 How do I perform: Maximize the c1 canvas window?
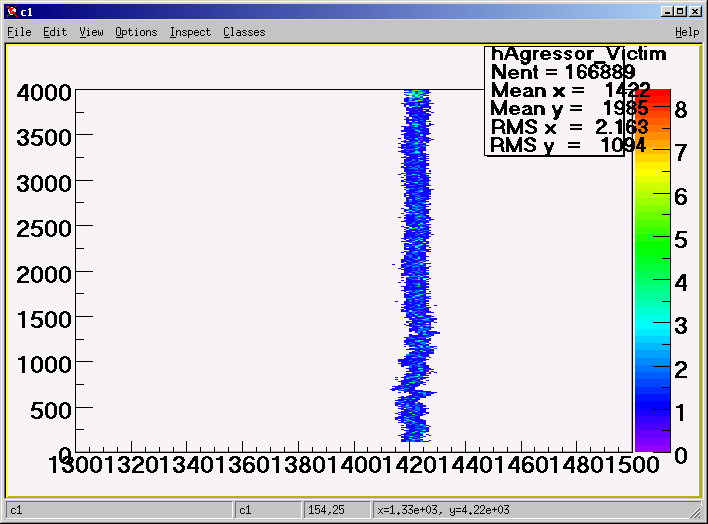680,12
